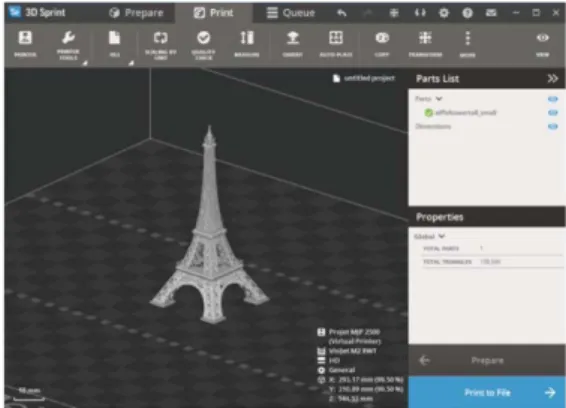Select the Scaling by Grid tool
Viewport: 566px width, 408px height.
[x=161, y=44]
